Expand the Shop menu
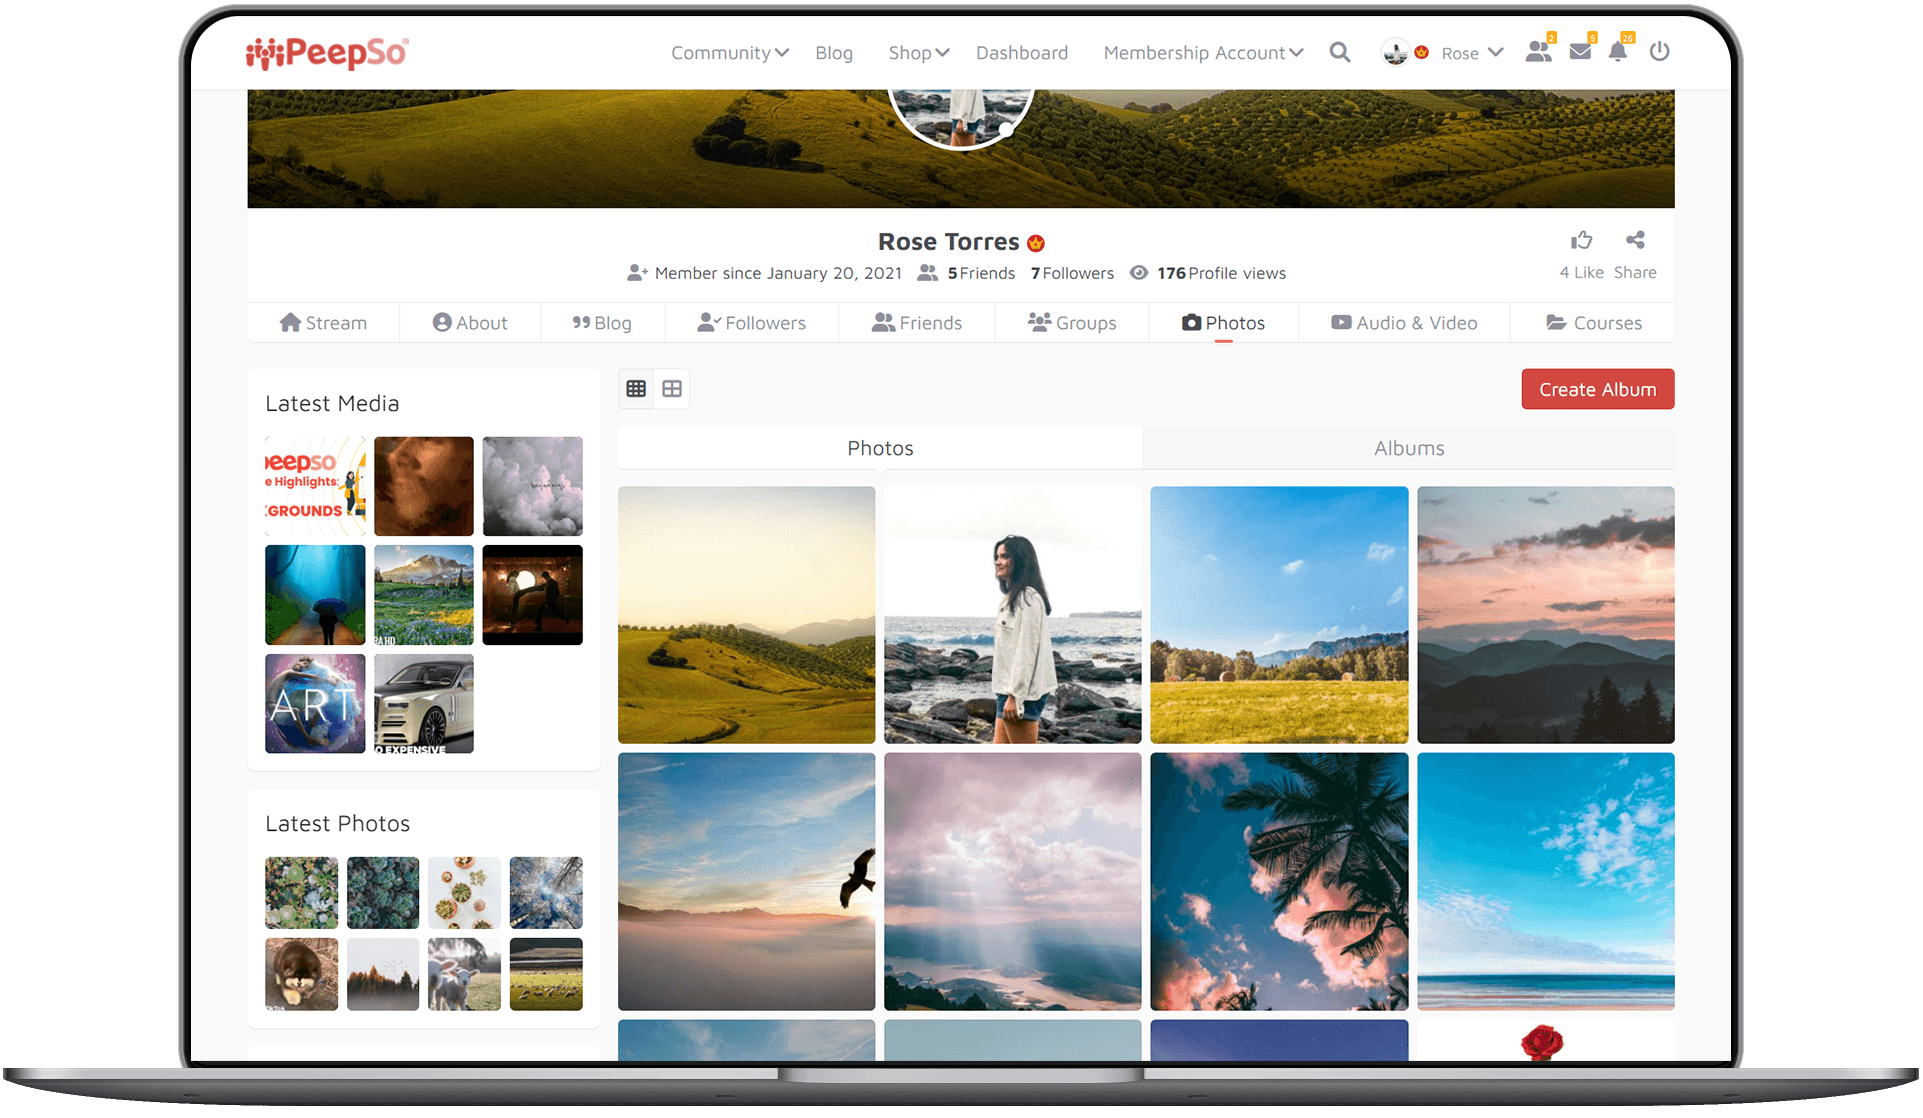This screenshot has height=1118, width=1923. (x=919, y=53)
